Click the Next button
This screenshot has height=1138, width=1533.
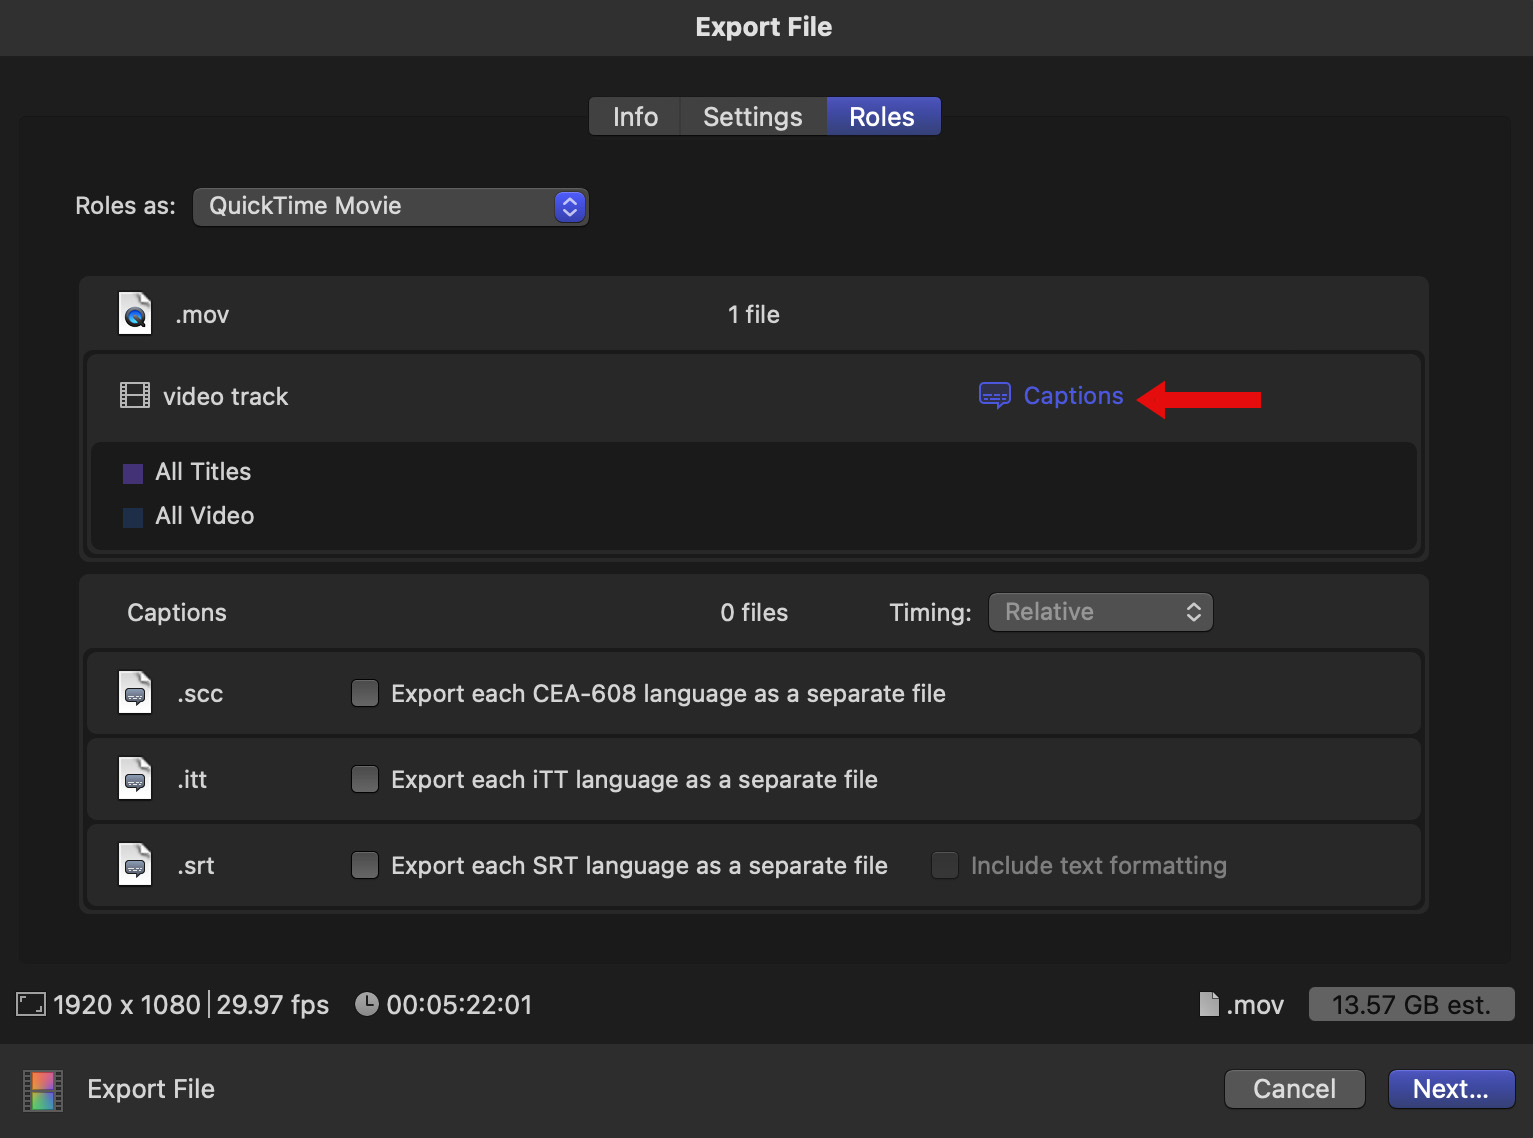pyautogui.click(x=1451, y=1089)
